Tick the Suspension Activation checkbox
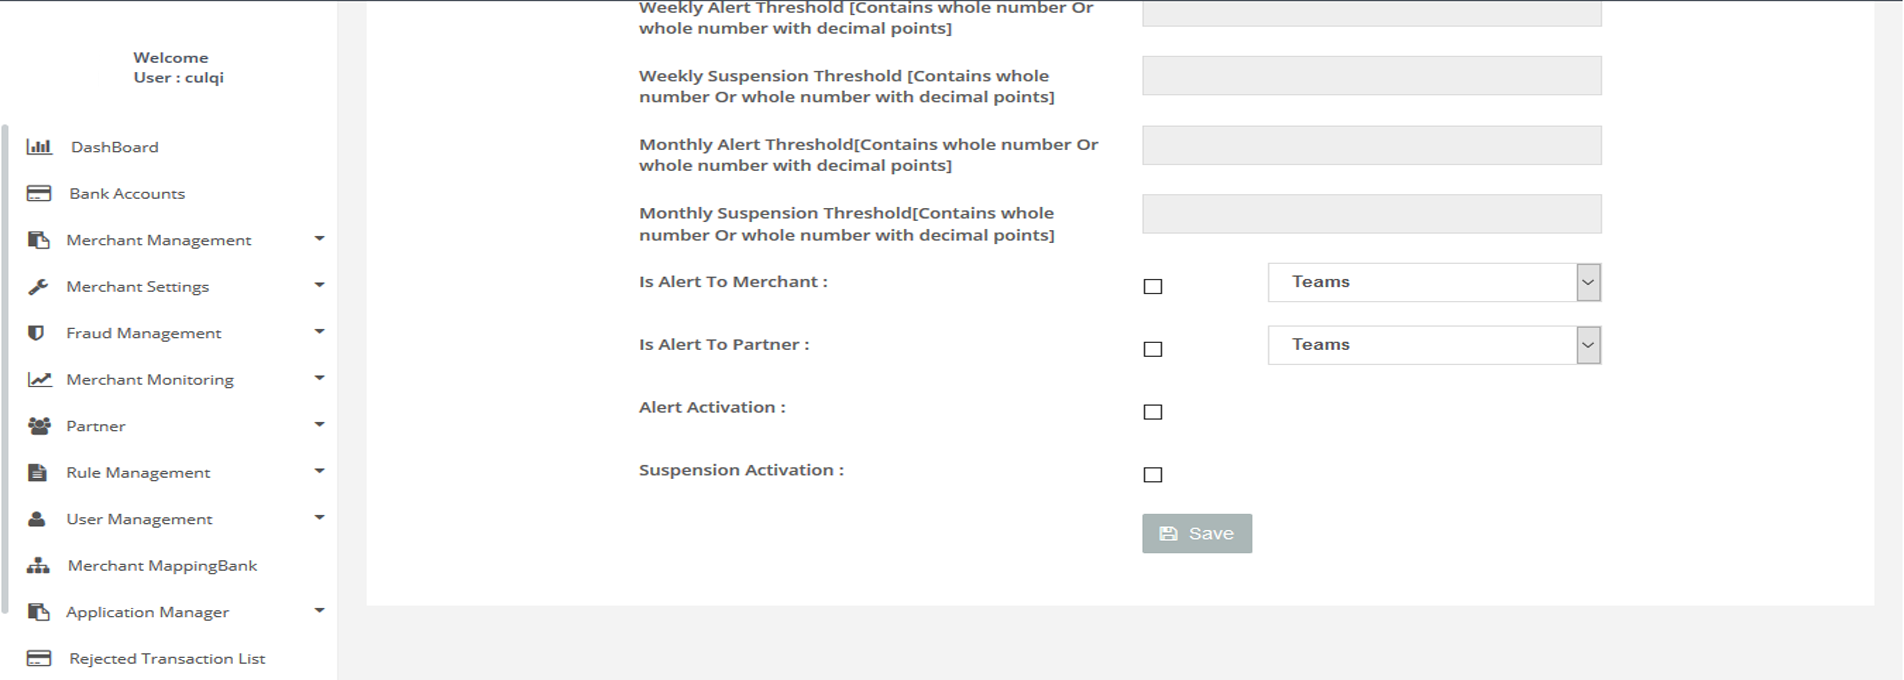This screenshot has height=680, width=1904. [1153, 475]
